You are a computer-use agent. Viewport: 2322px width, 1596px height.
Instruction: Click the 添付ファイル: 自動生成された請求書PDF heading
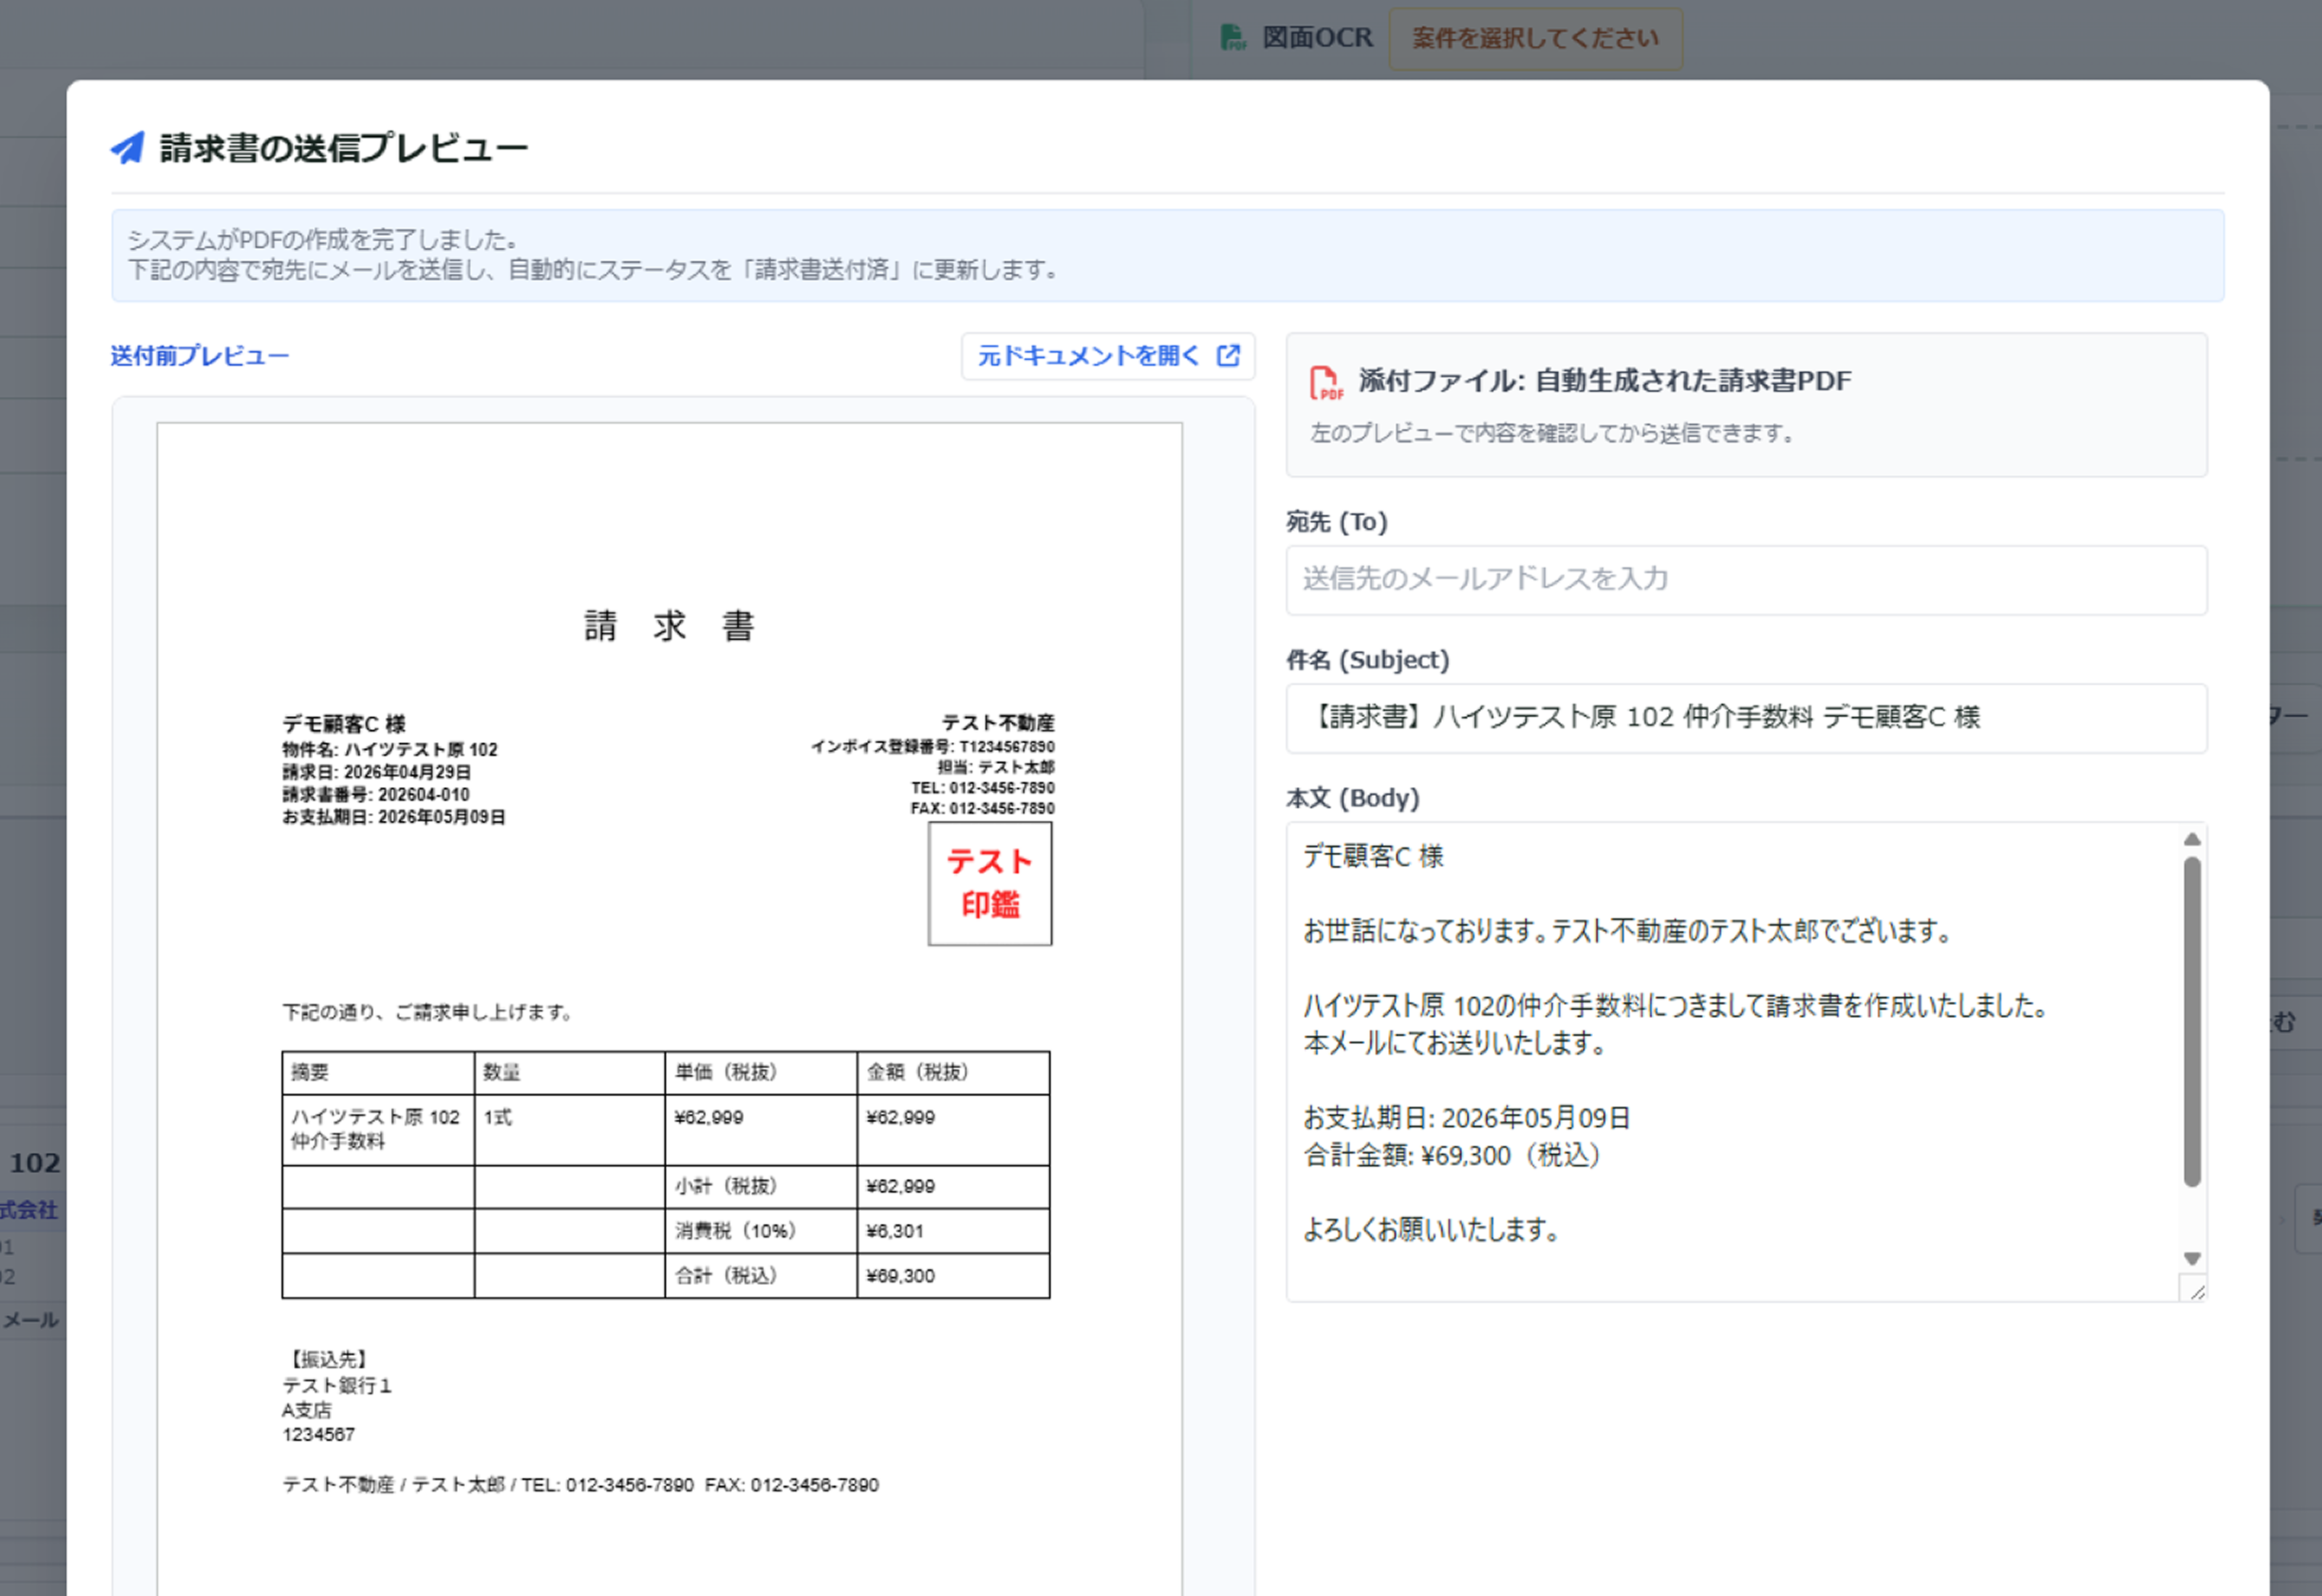pyautogui.click(x=1604, y=381)
